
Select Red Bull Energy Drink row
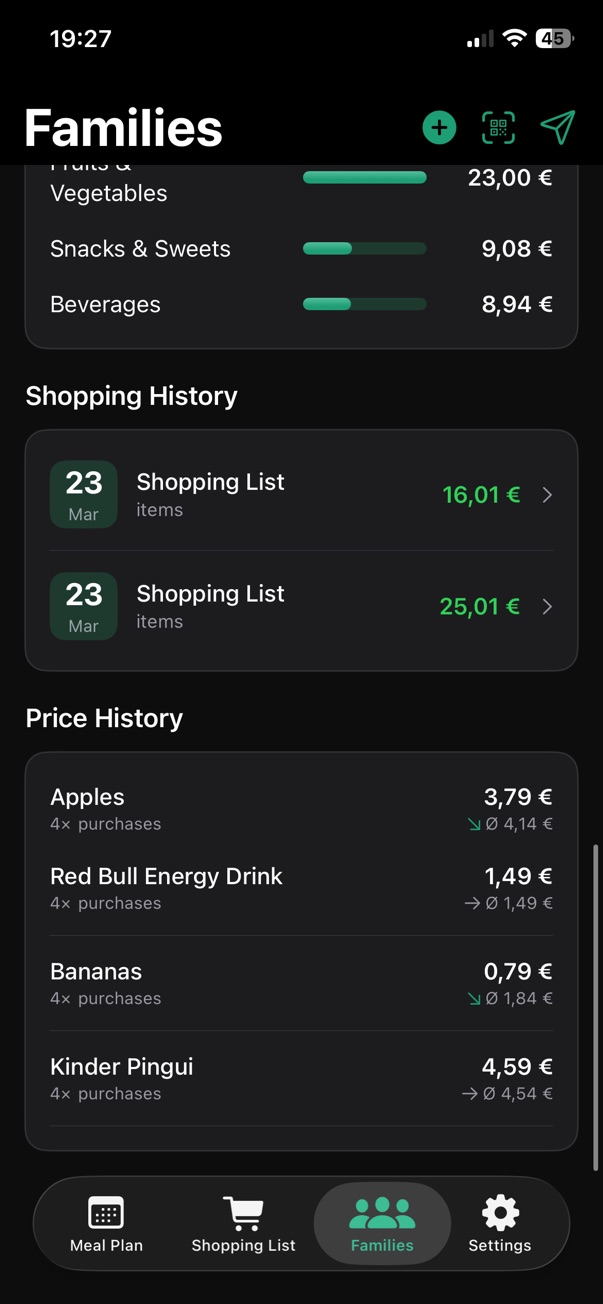click(301, 888)
